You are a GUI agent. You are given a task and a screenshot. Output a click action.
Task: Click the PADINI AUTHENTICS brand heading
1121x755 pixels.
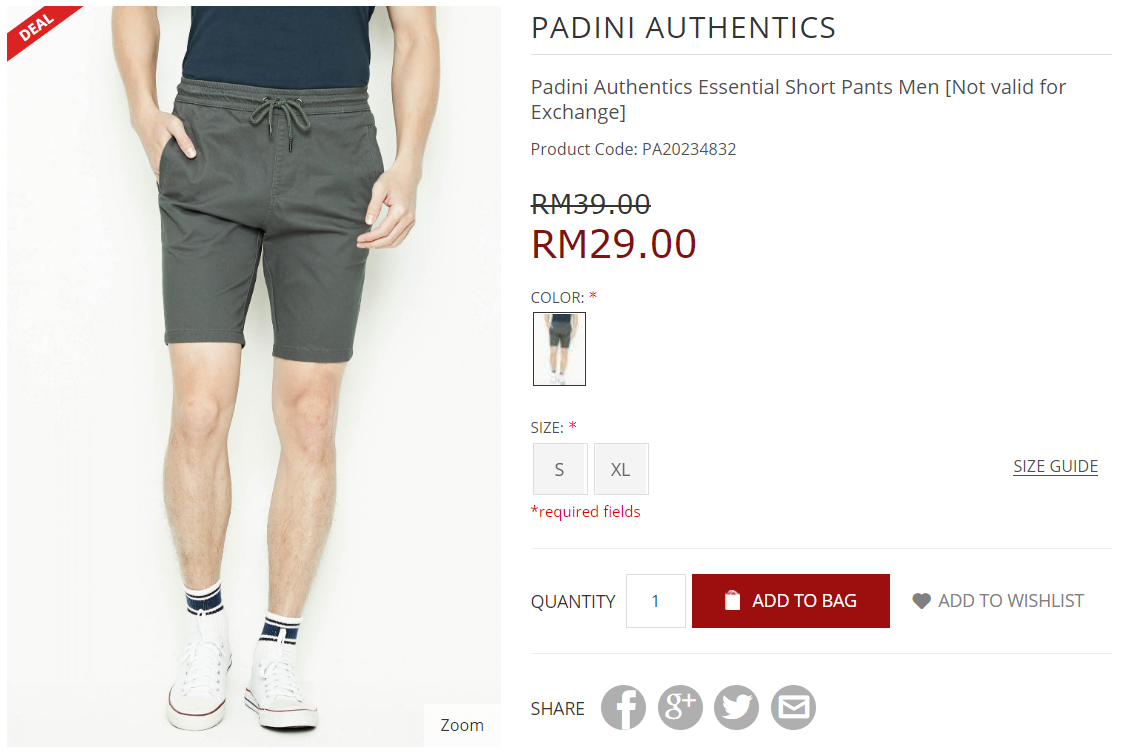(x=683, y=28)
